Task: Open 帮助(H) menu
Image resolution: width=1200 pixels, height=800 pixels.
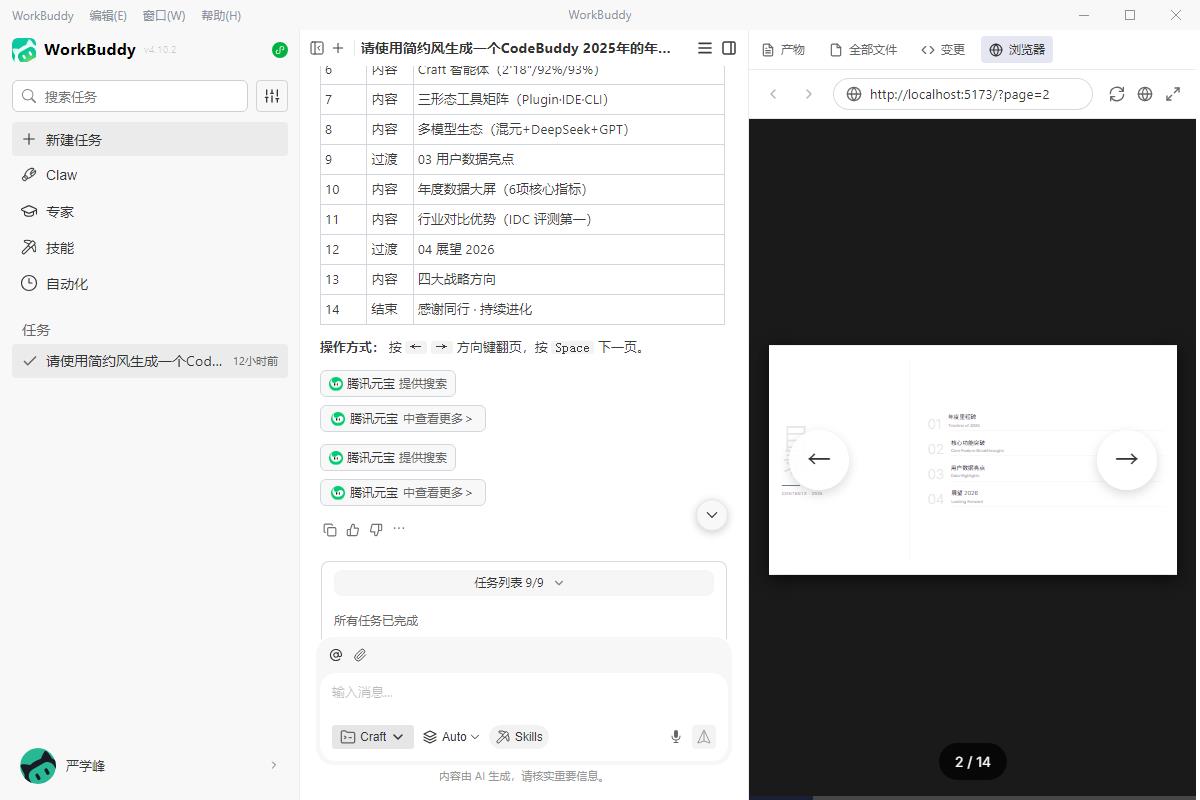Action: [221, 15]
